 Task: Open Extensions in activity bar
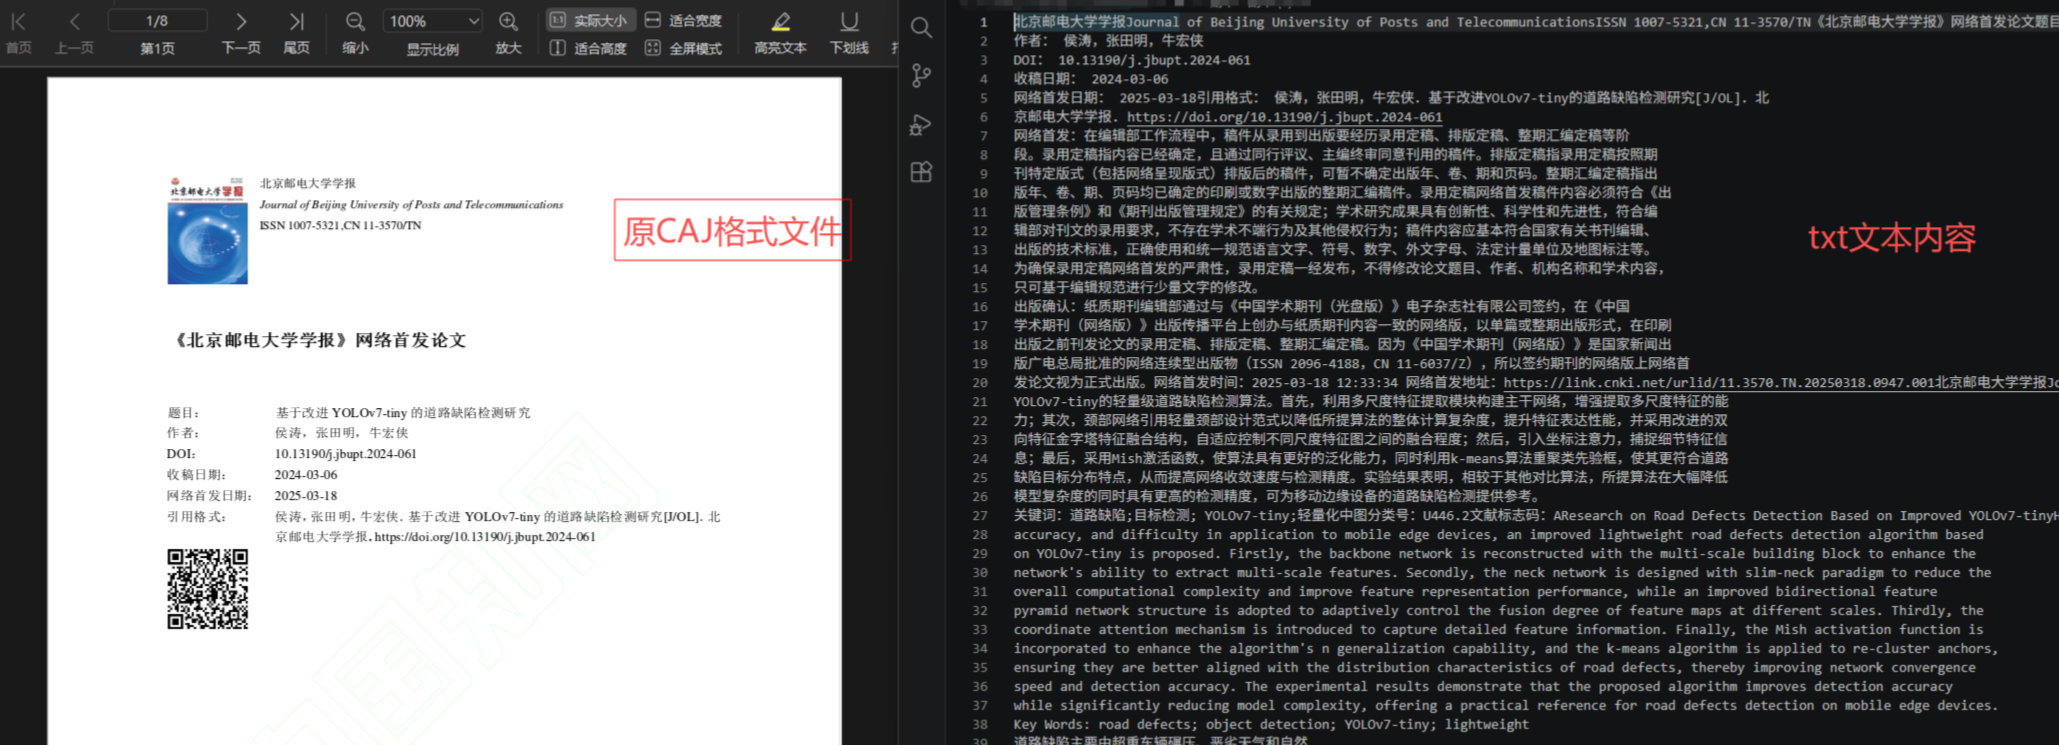pyautogui.click(x=921, y=172)
